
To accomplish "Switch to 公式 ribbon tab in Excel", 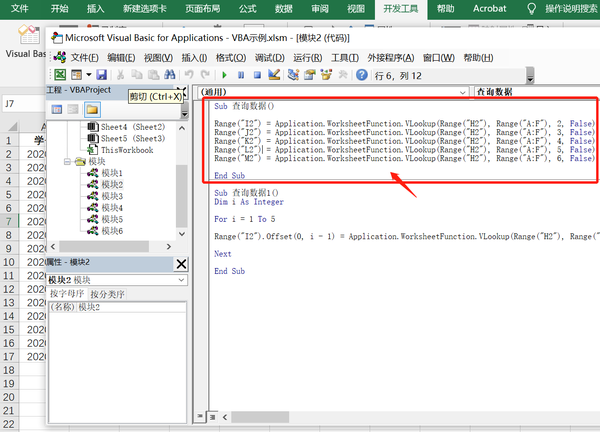I will pos(248,9).
